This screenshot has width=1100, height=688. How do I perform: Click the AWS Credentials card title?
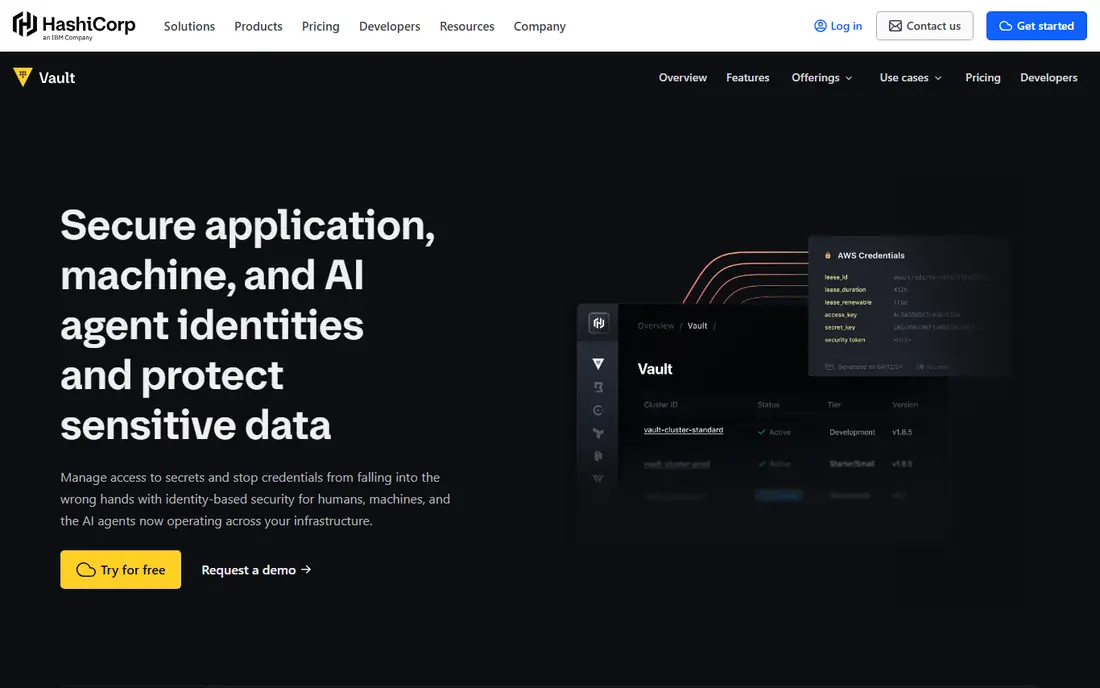871,255
